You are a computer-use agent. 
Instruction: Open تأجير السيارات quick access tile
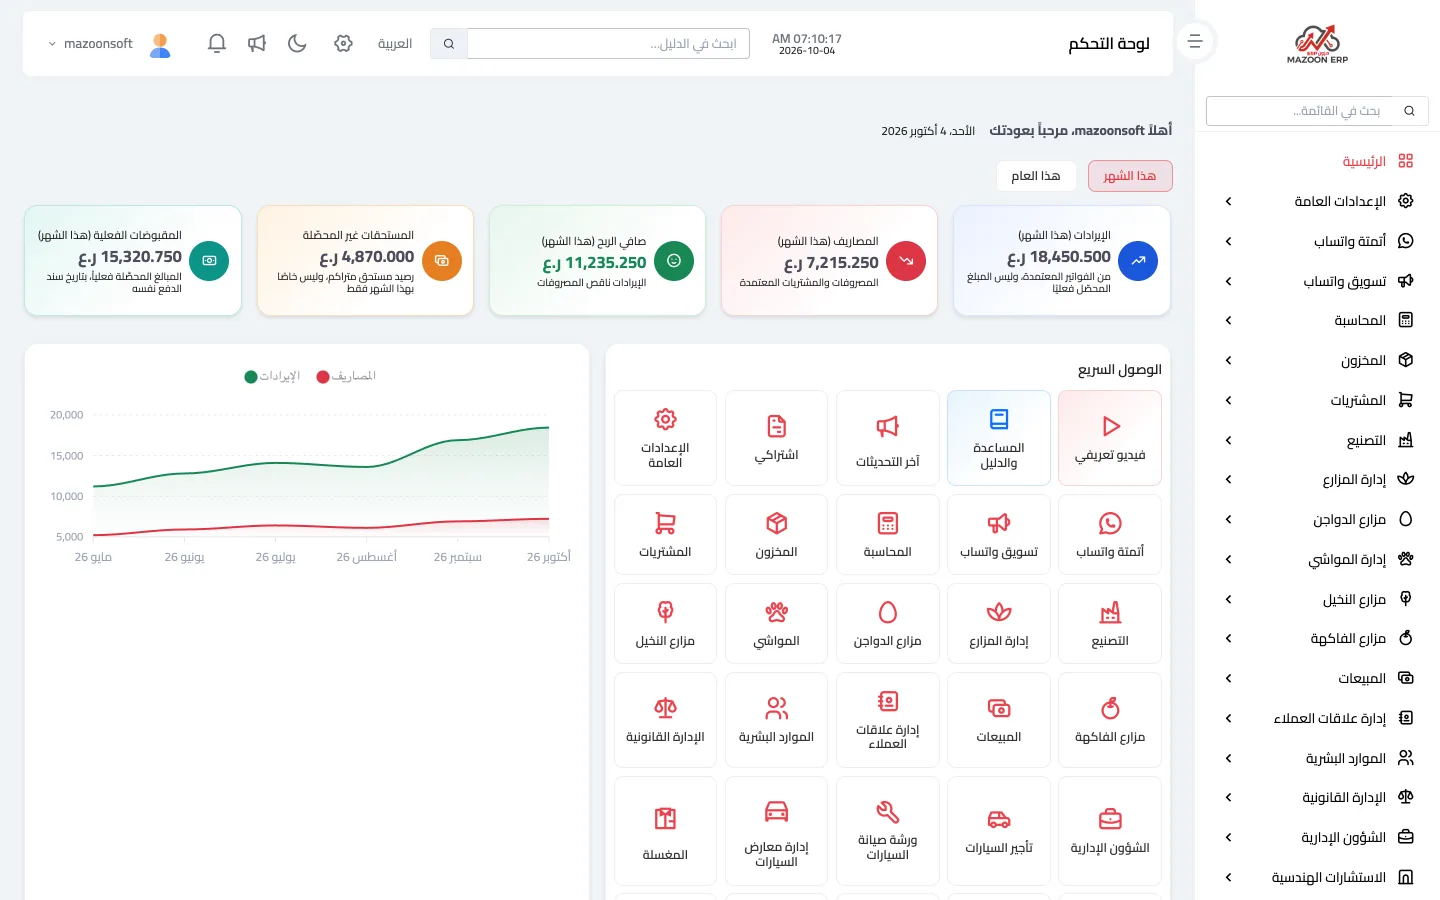[x=999, y=831]
